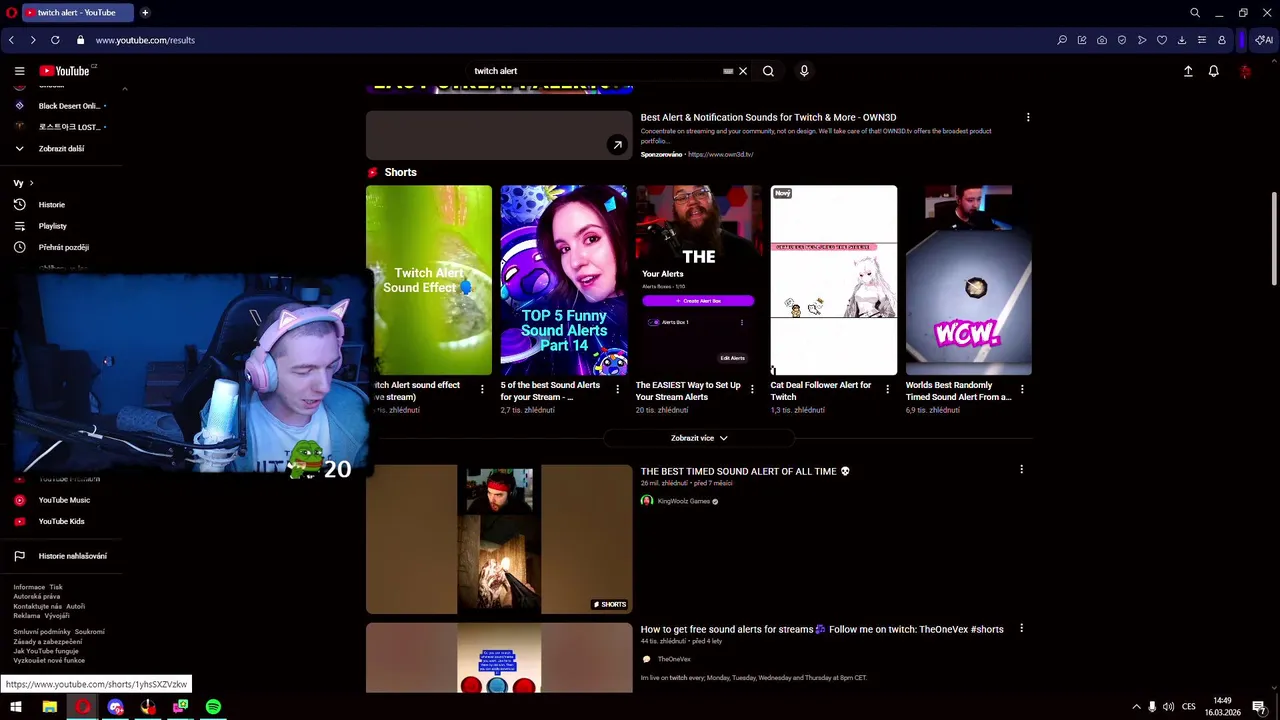This screenshot has height=720, width=1280.
Task: Go back with browser back arrow
Action: click(11, 40)
